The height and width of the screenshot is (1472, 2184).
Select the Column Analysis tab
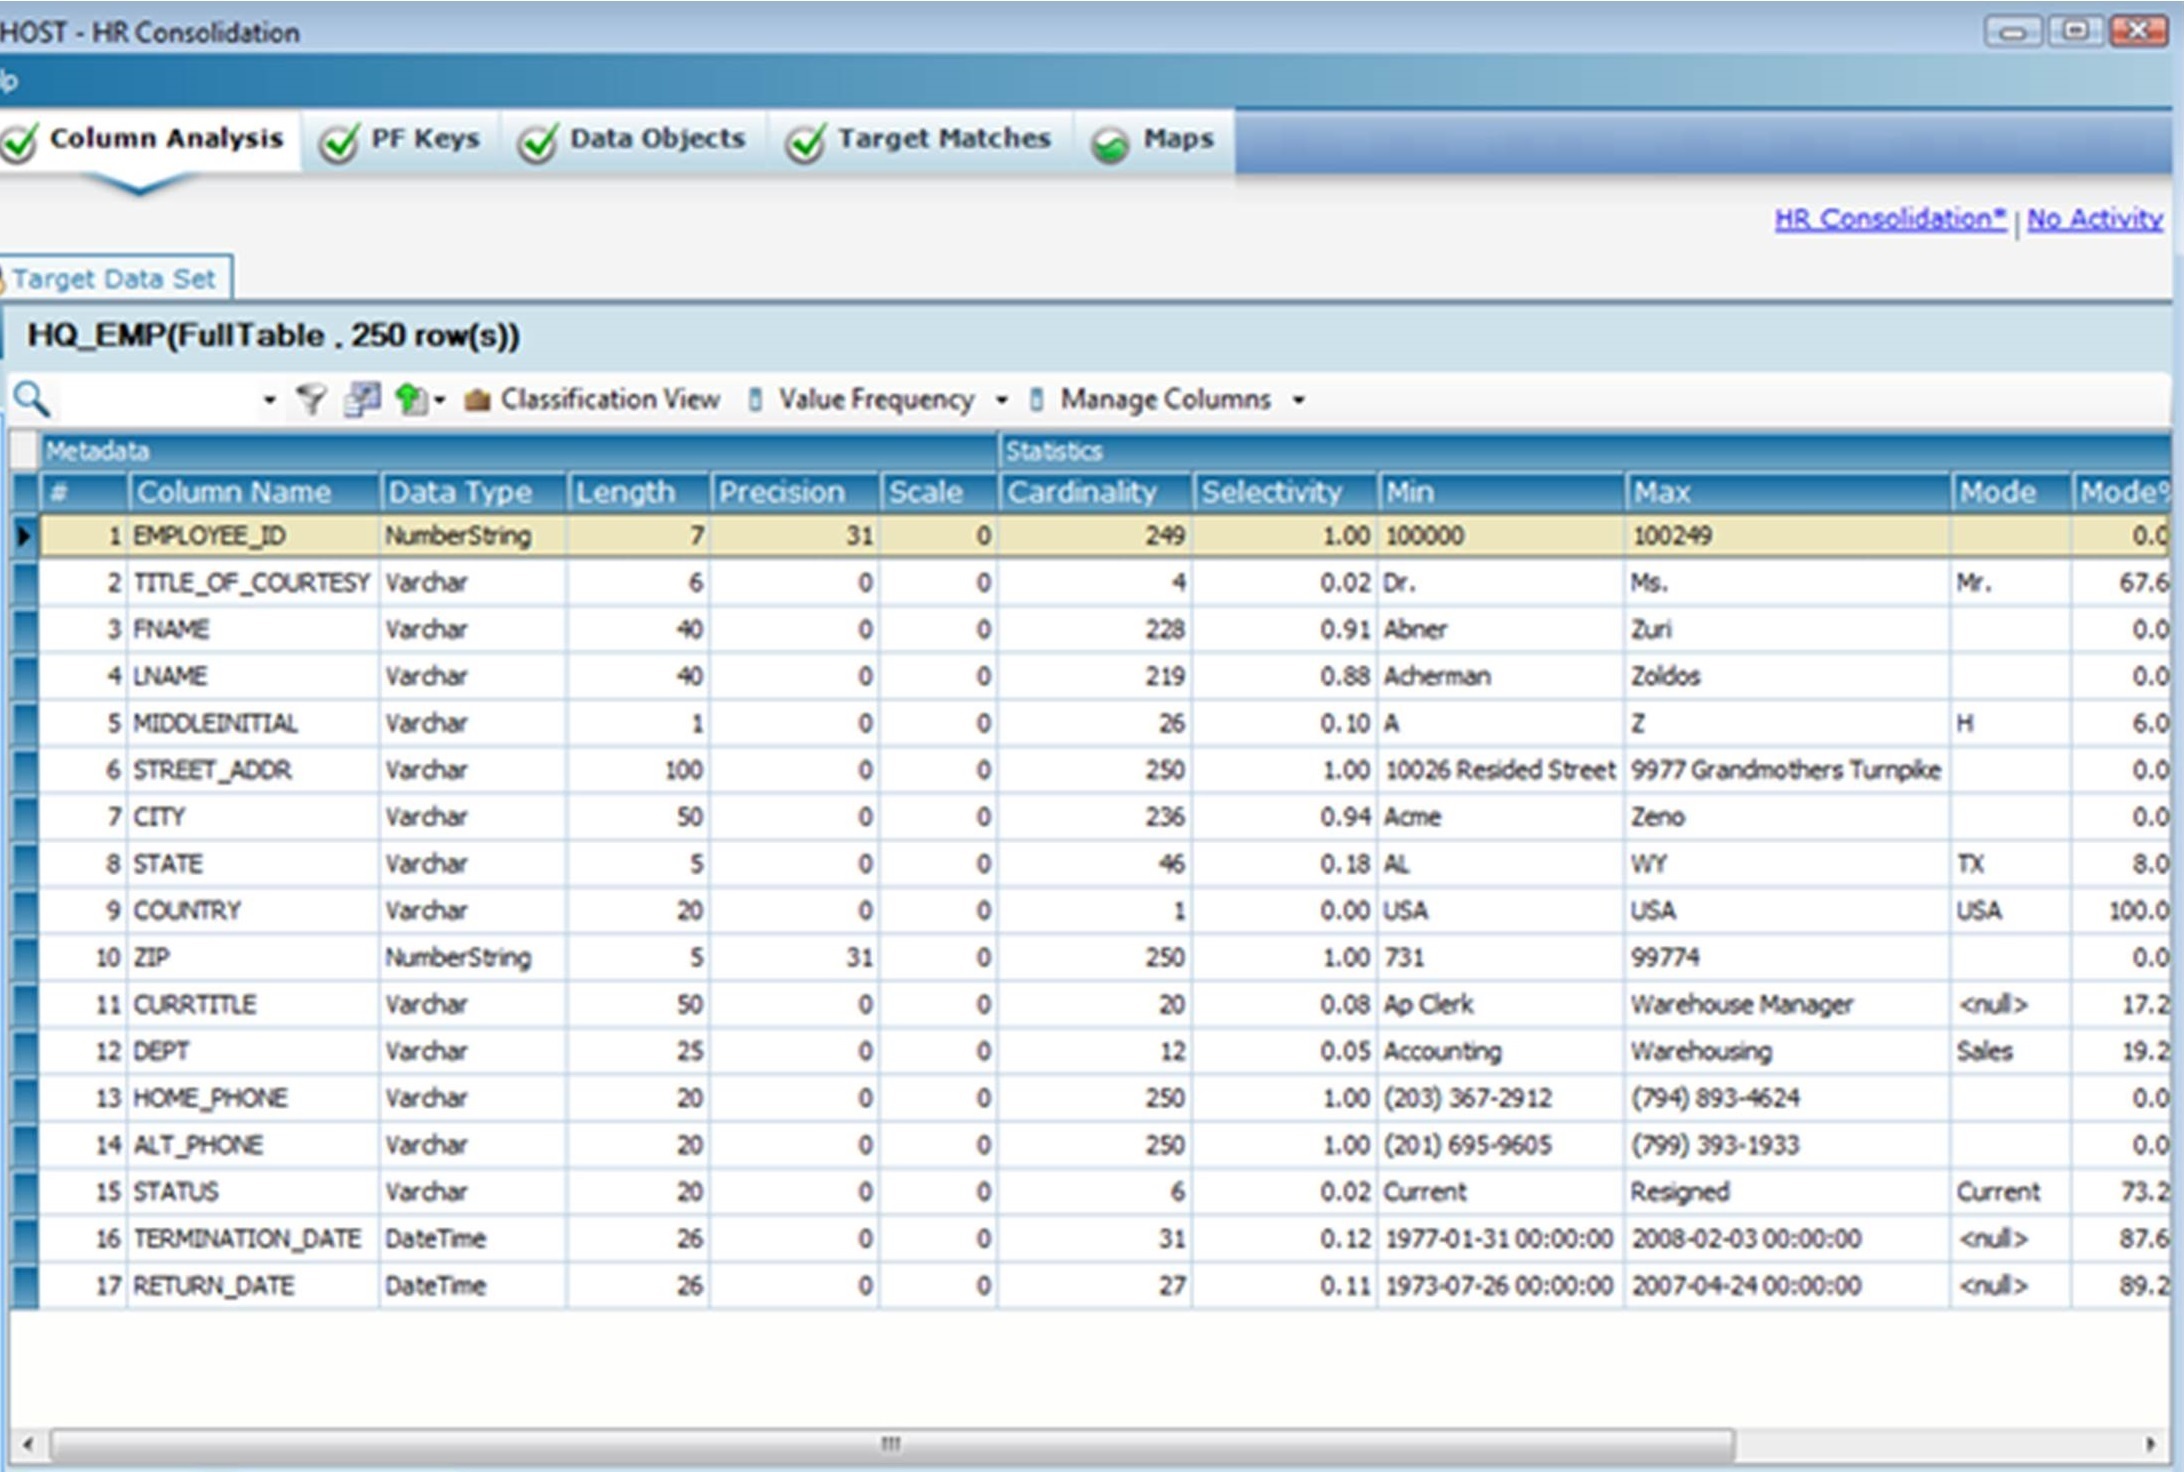148,140
